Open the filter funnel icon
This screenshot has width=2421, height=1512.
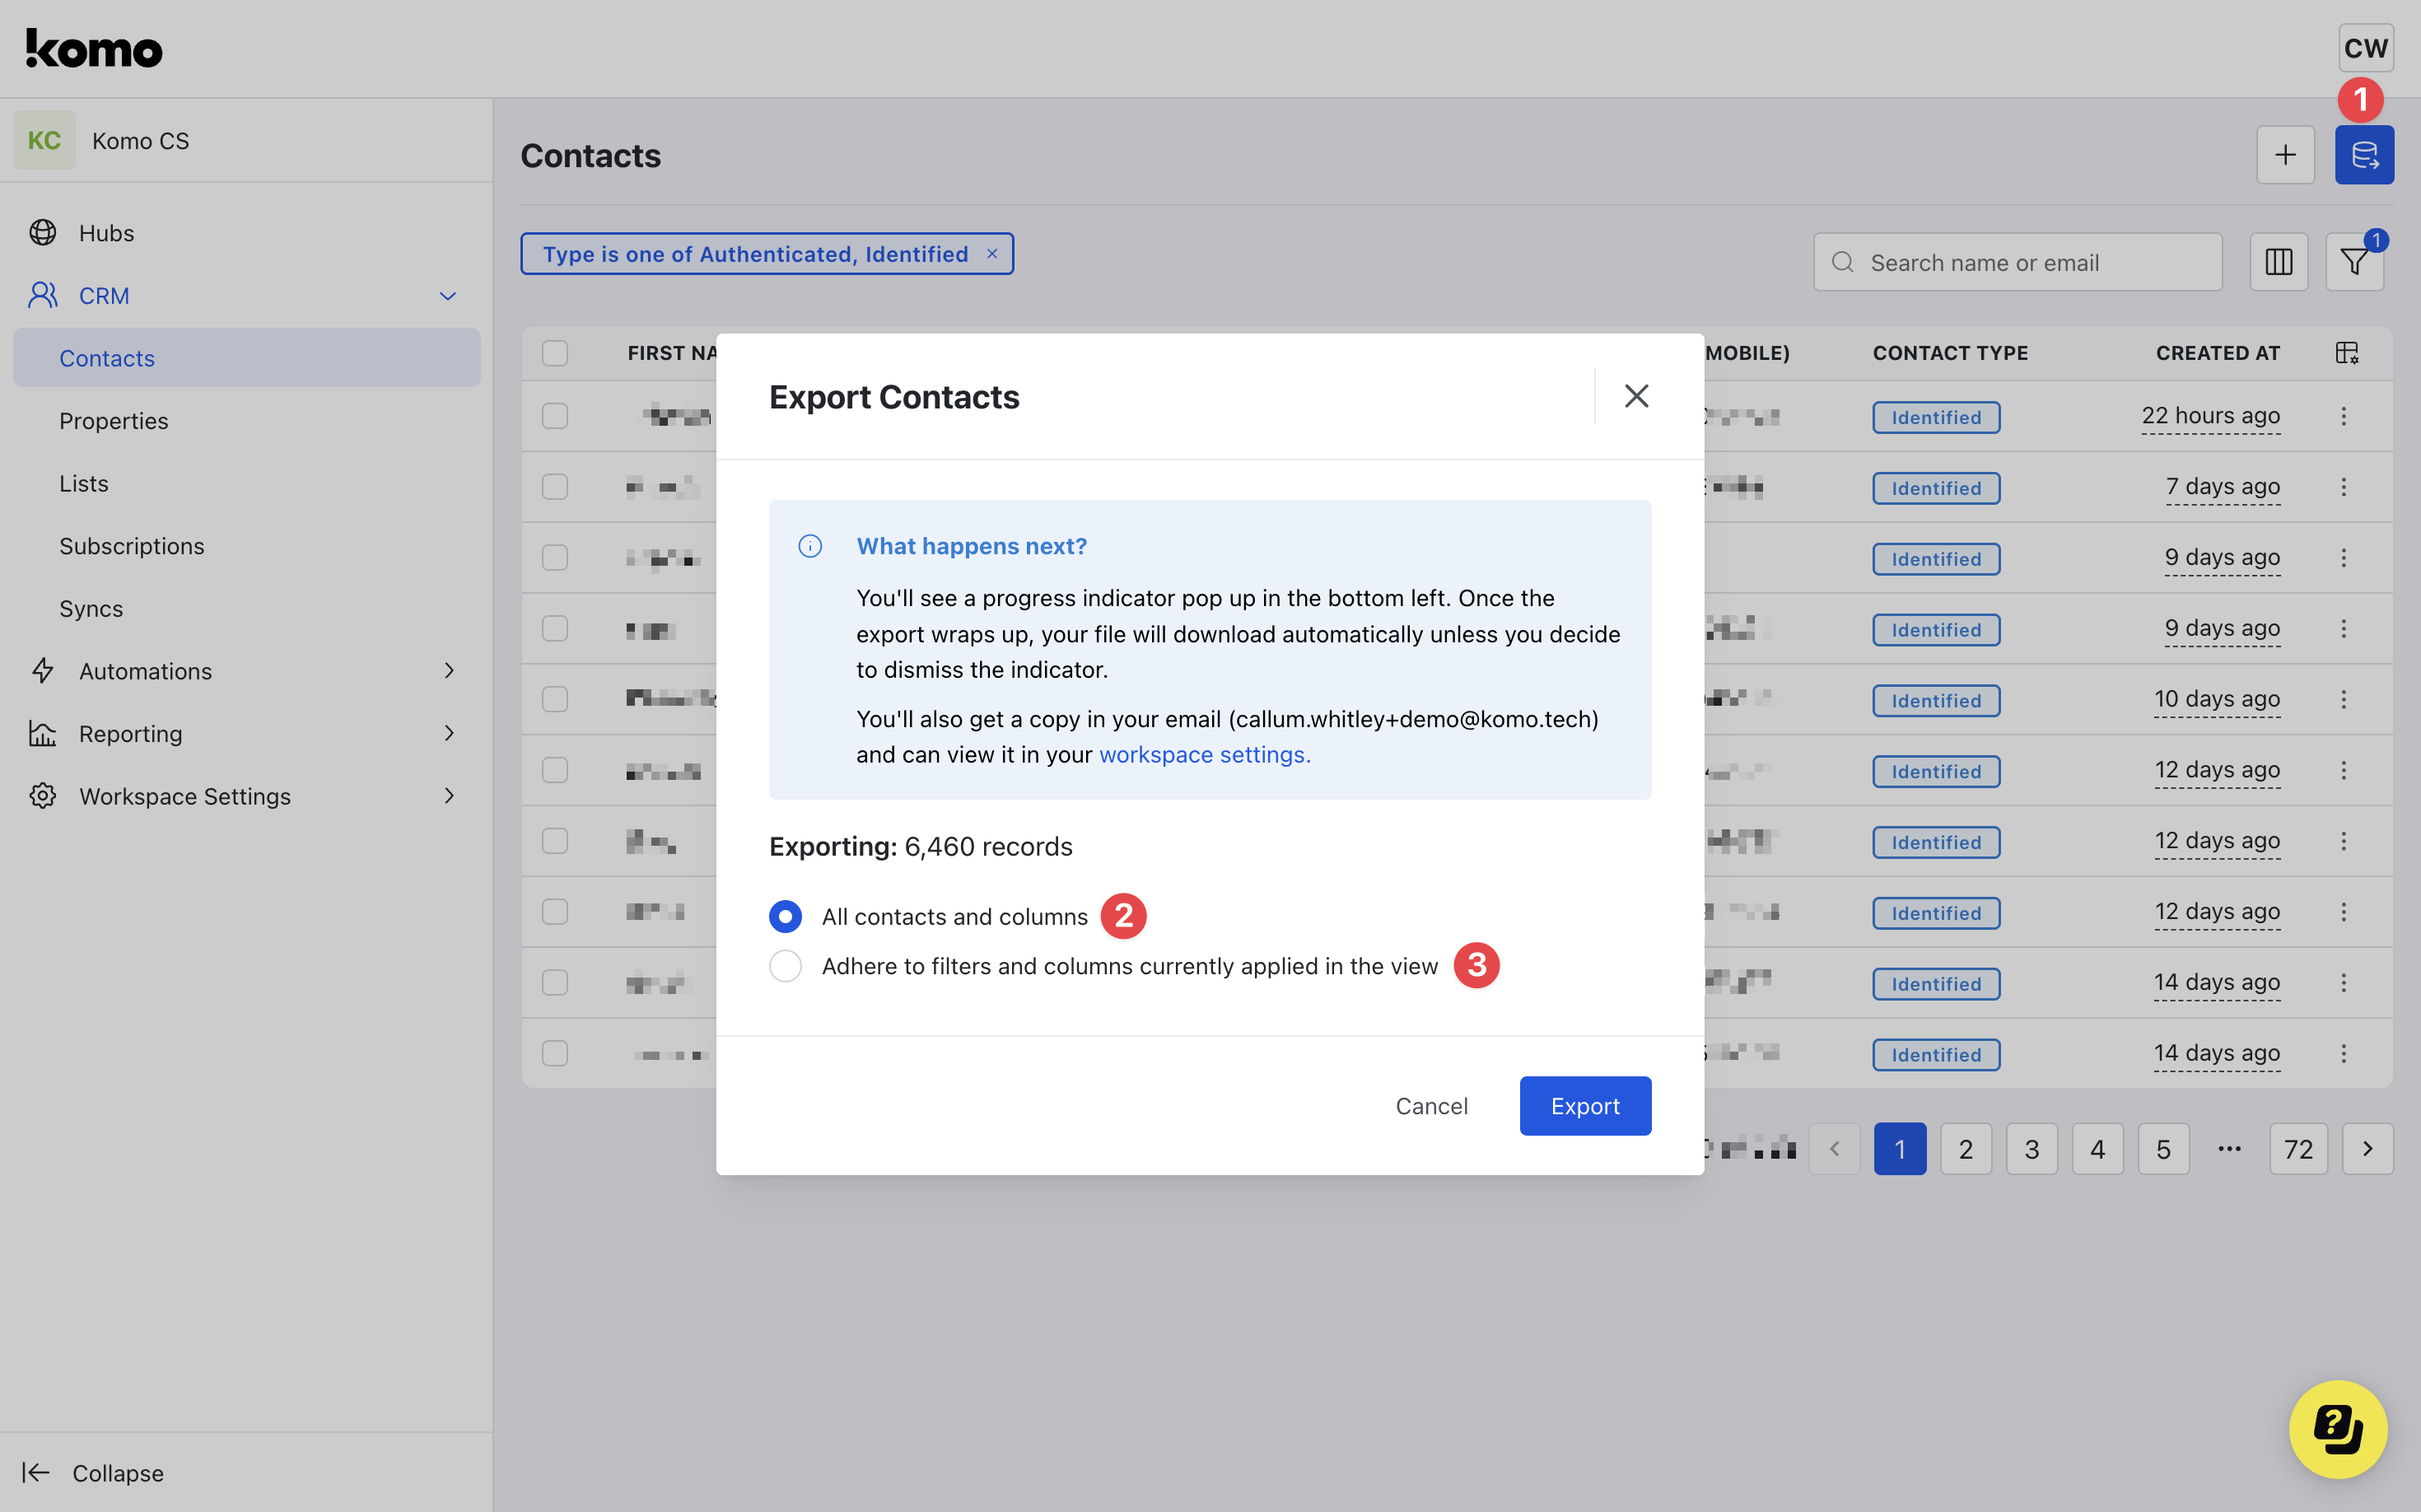click(2354, 262)
